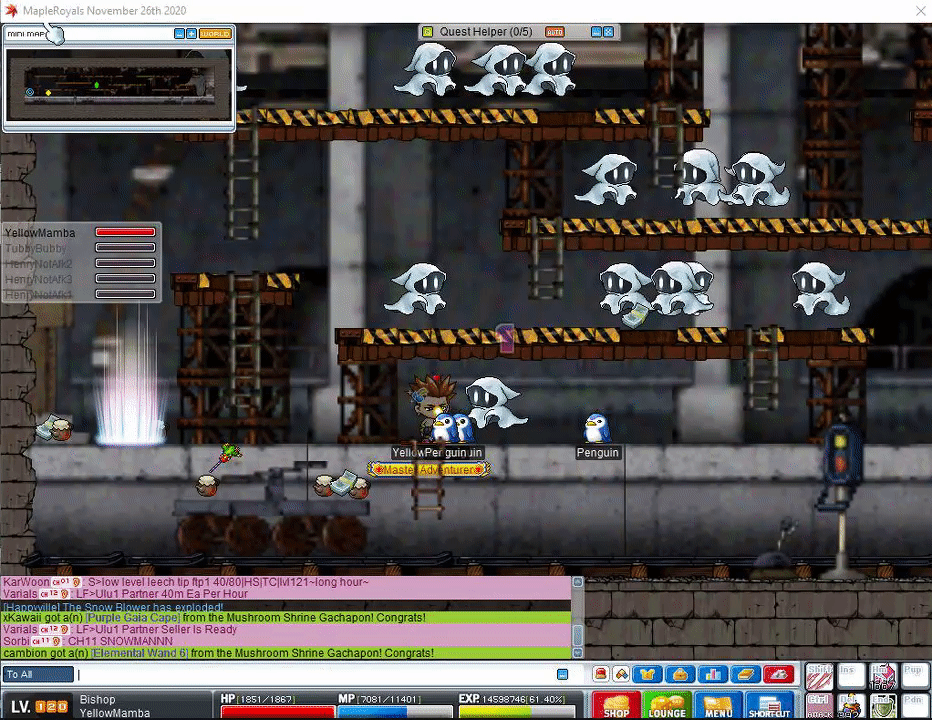Click the SHOP button
The image size is (932, 720).
(616, 706)
